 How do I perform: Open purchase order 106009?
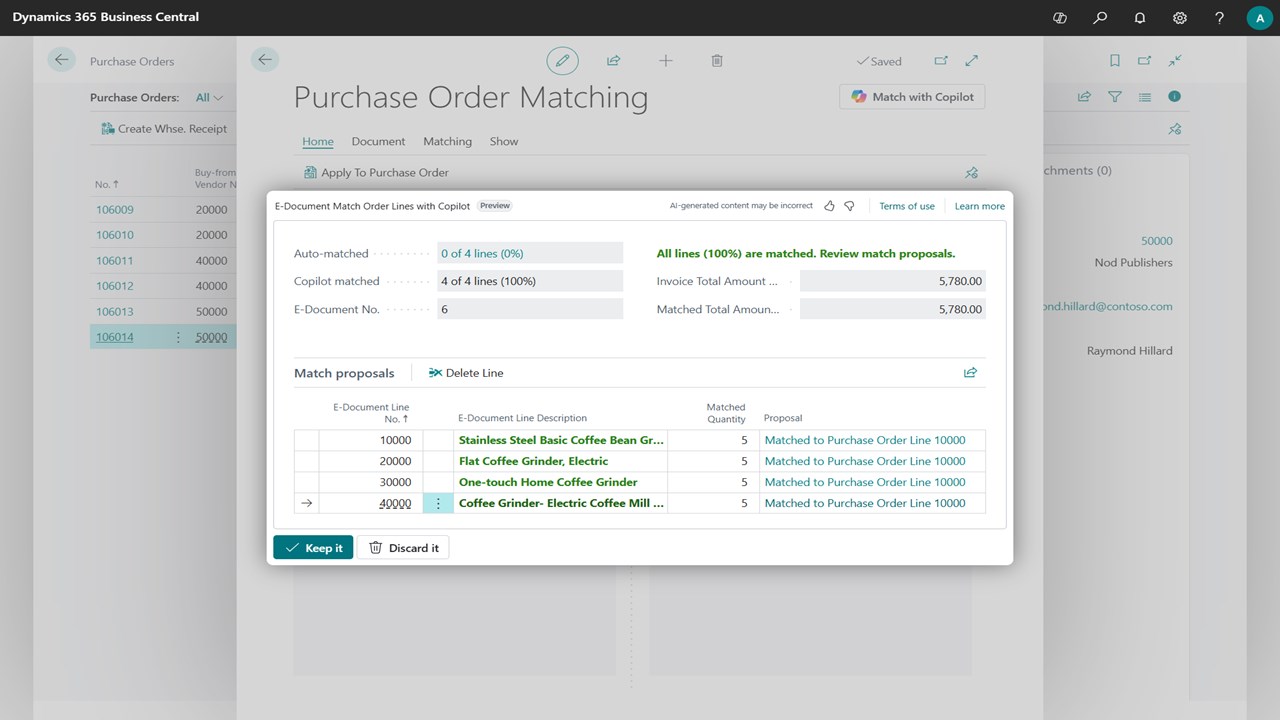[114, 210]
